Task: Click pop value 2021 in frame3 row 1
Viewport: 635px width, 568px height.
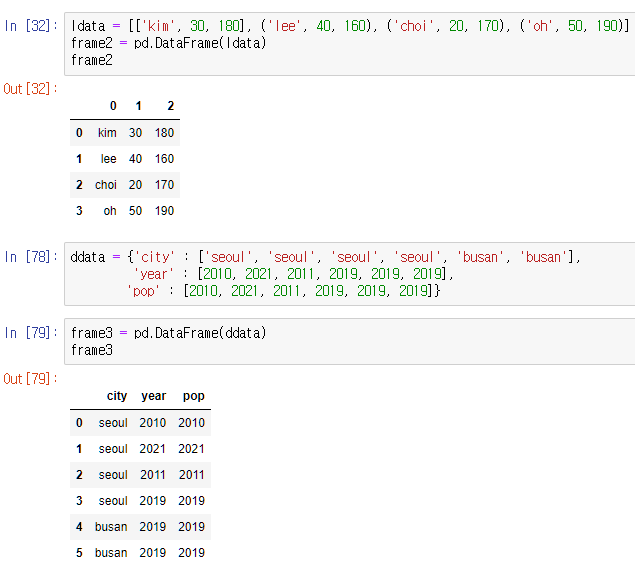Action: pyautogui.click(x=191, y=449)
